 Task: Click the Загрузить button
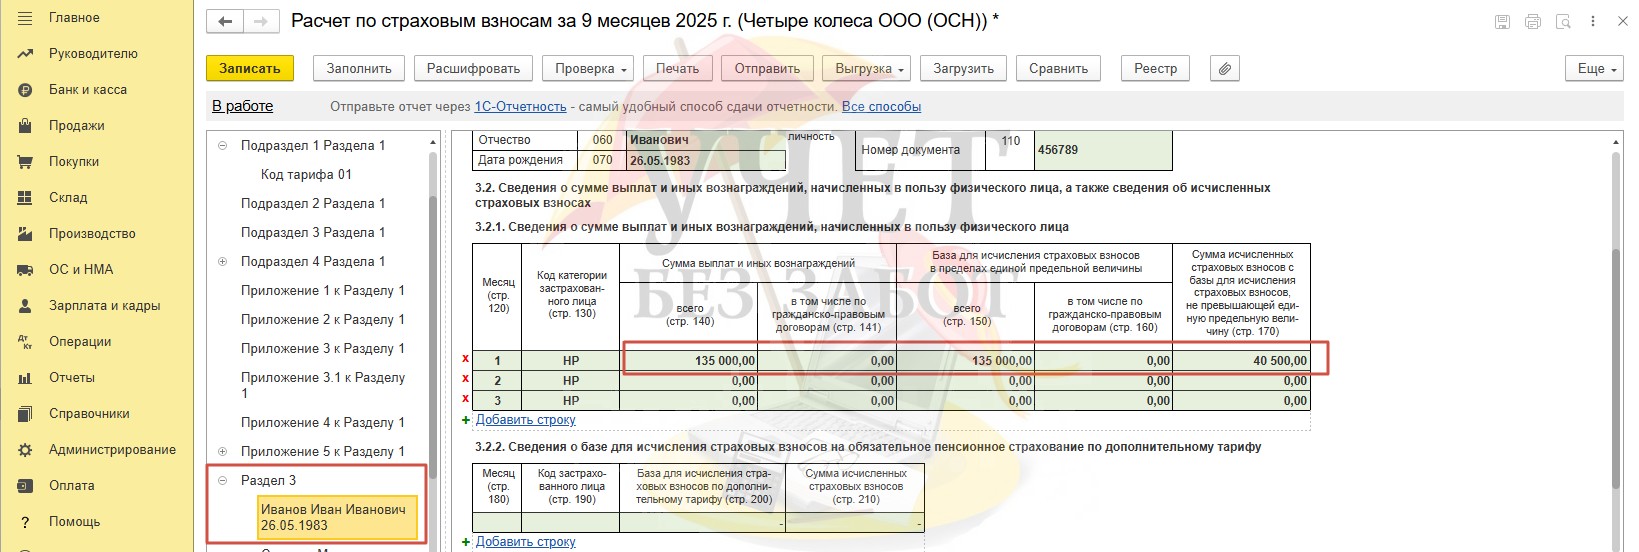click(x=963, y=68)
